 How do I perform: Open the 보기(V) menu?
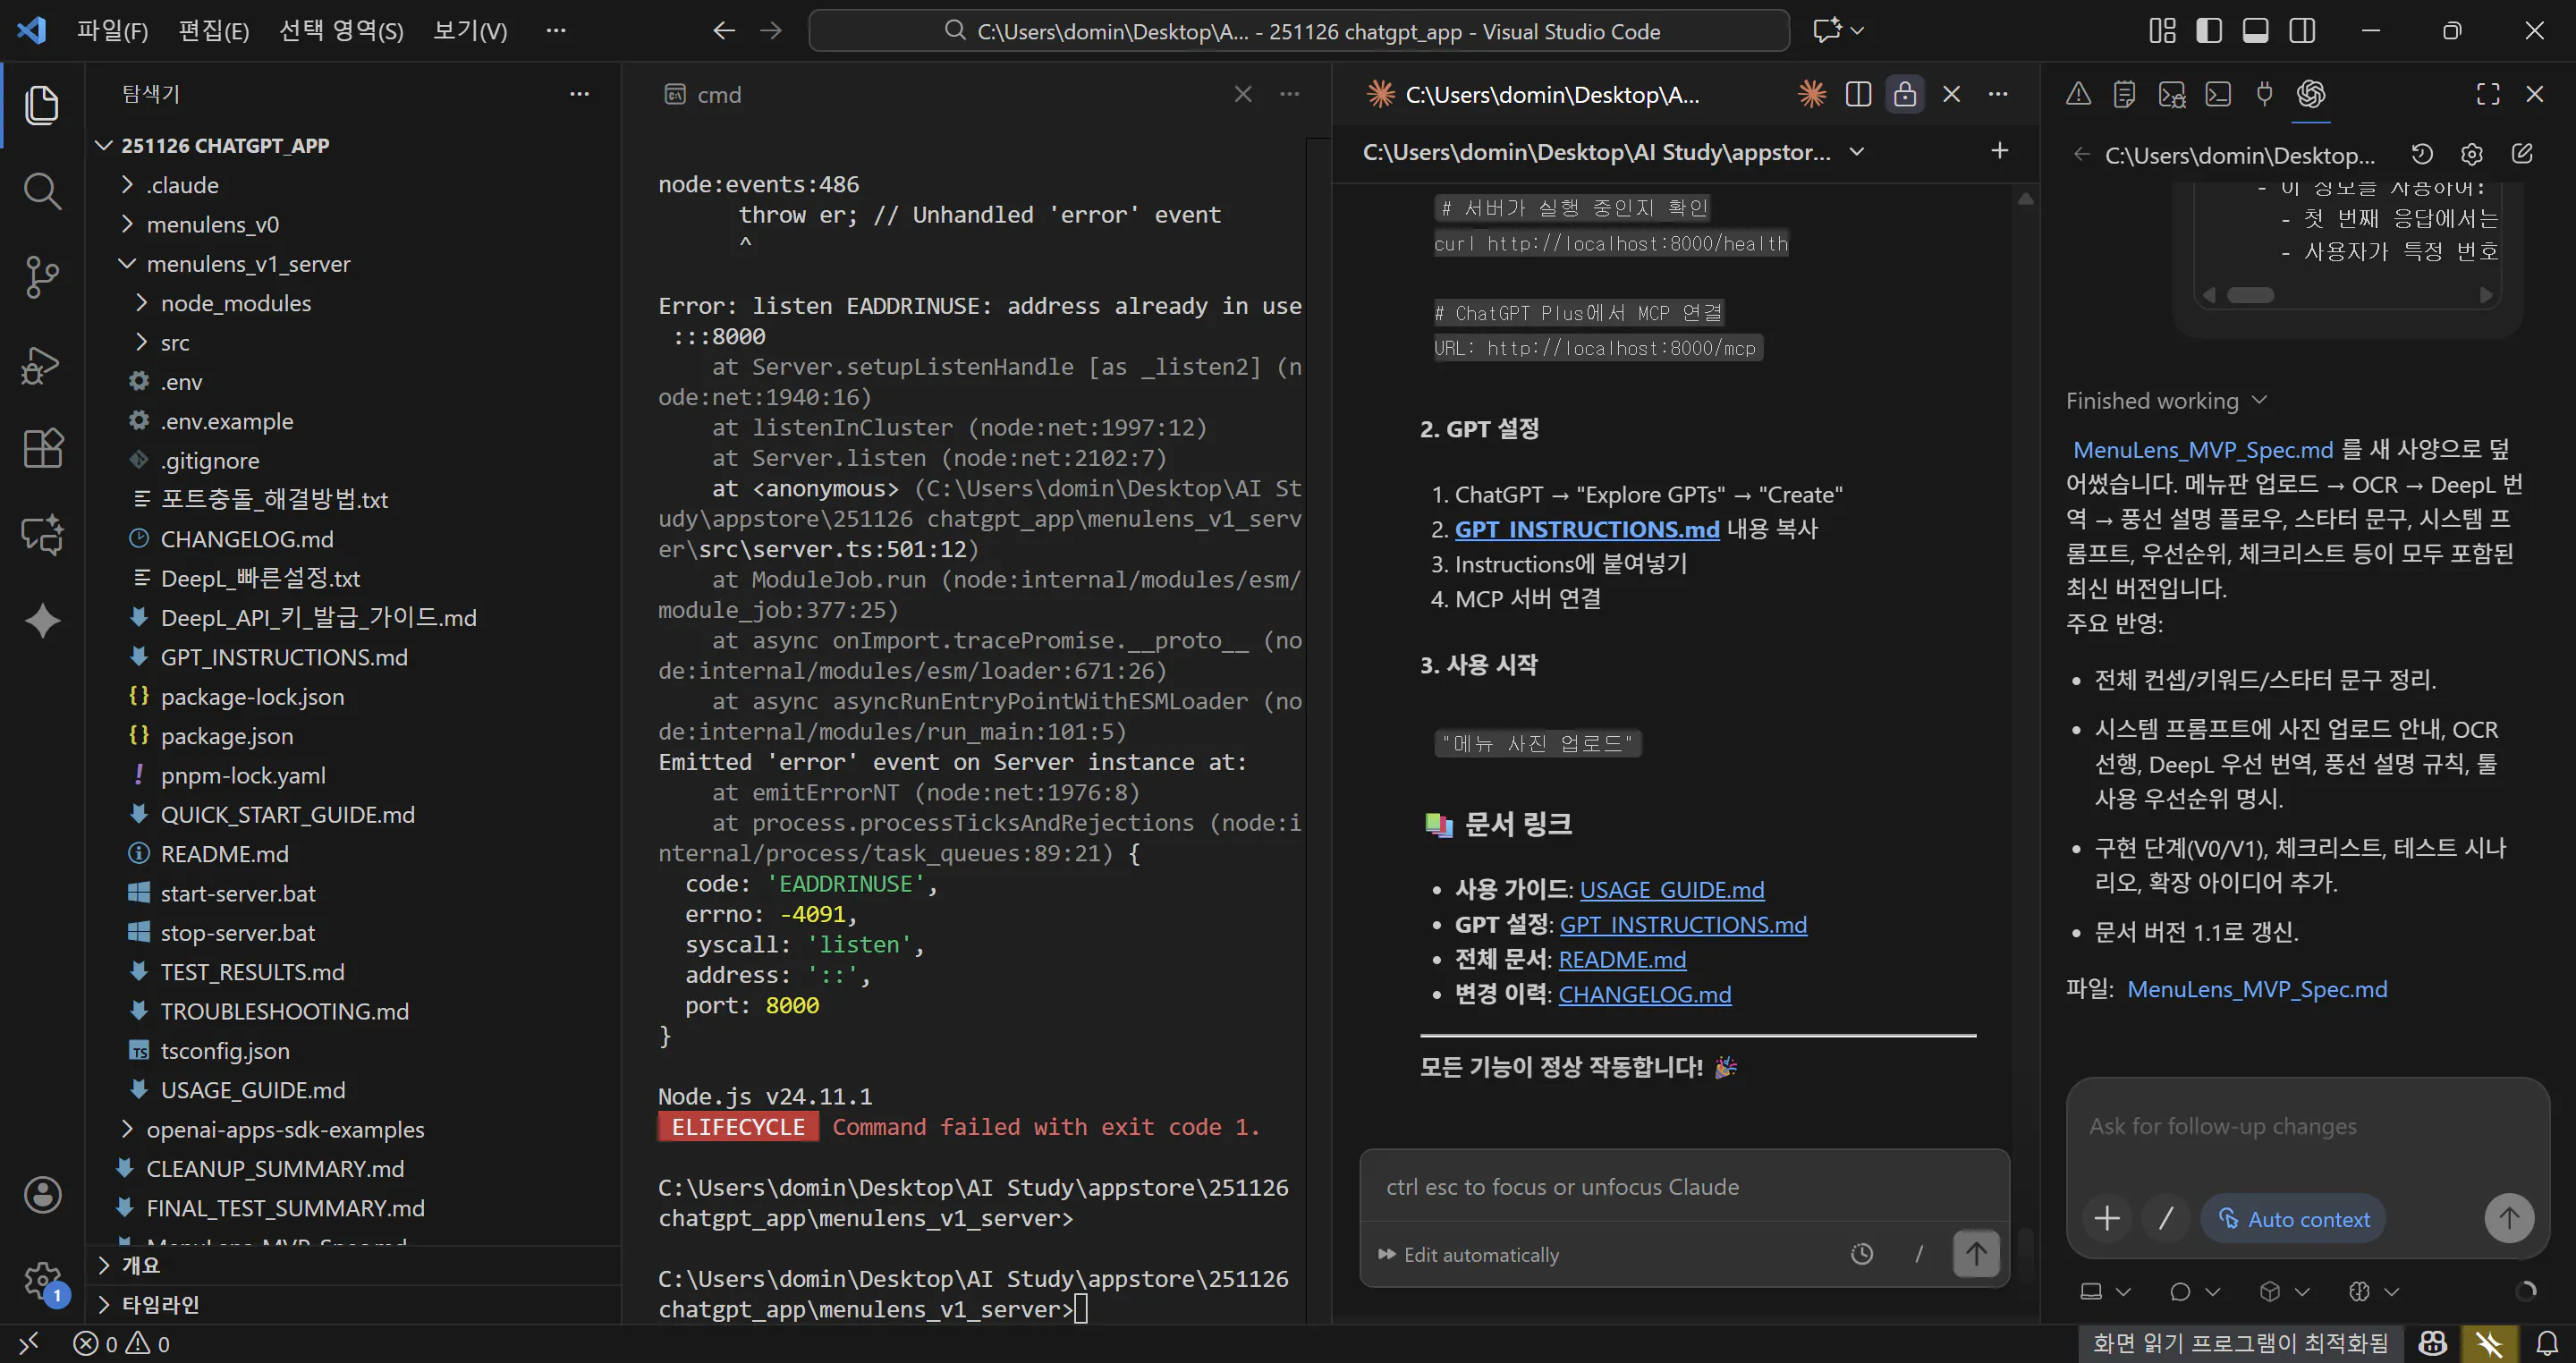470,31
